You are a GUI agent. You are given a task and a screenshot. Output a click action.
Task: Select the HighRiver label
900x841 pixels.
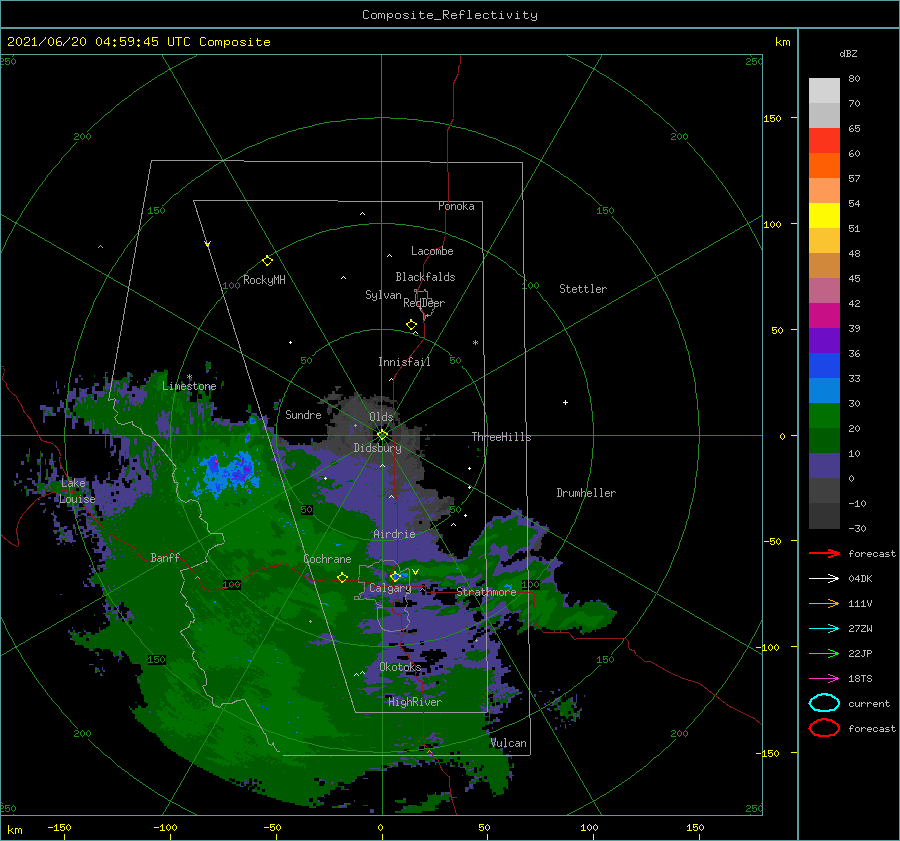(x=415, y=702)
